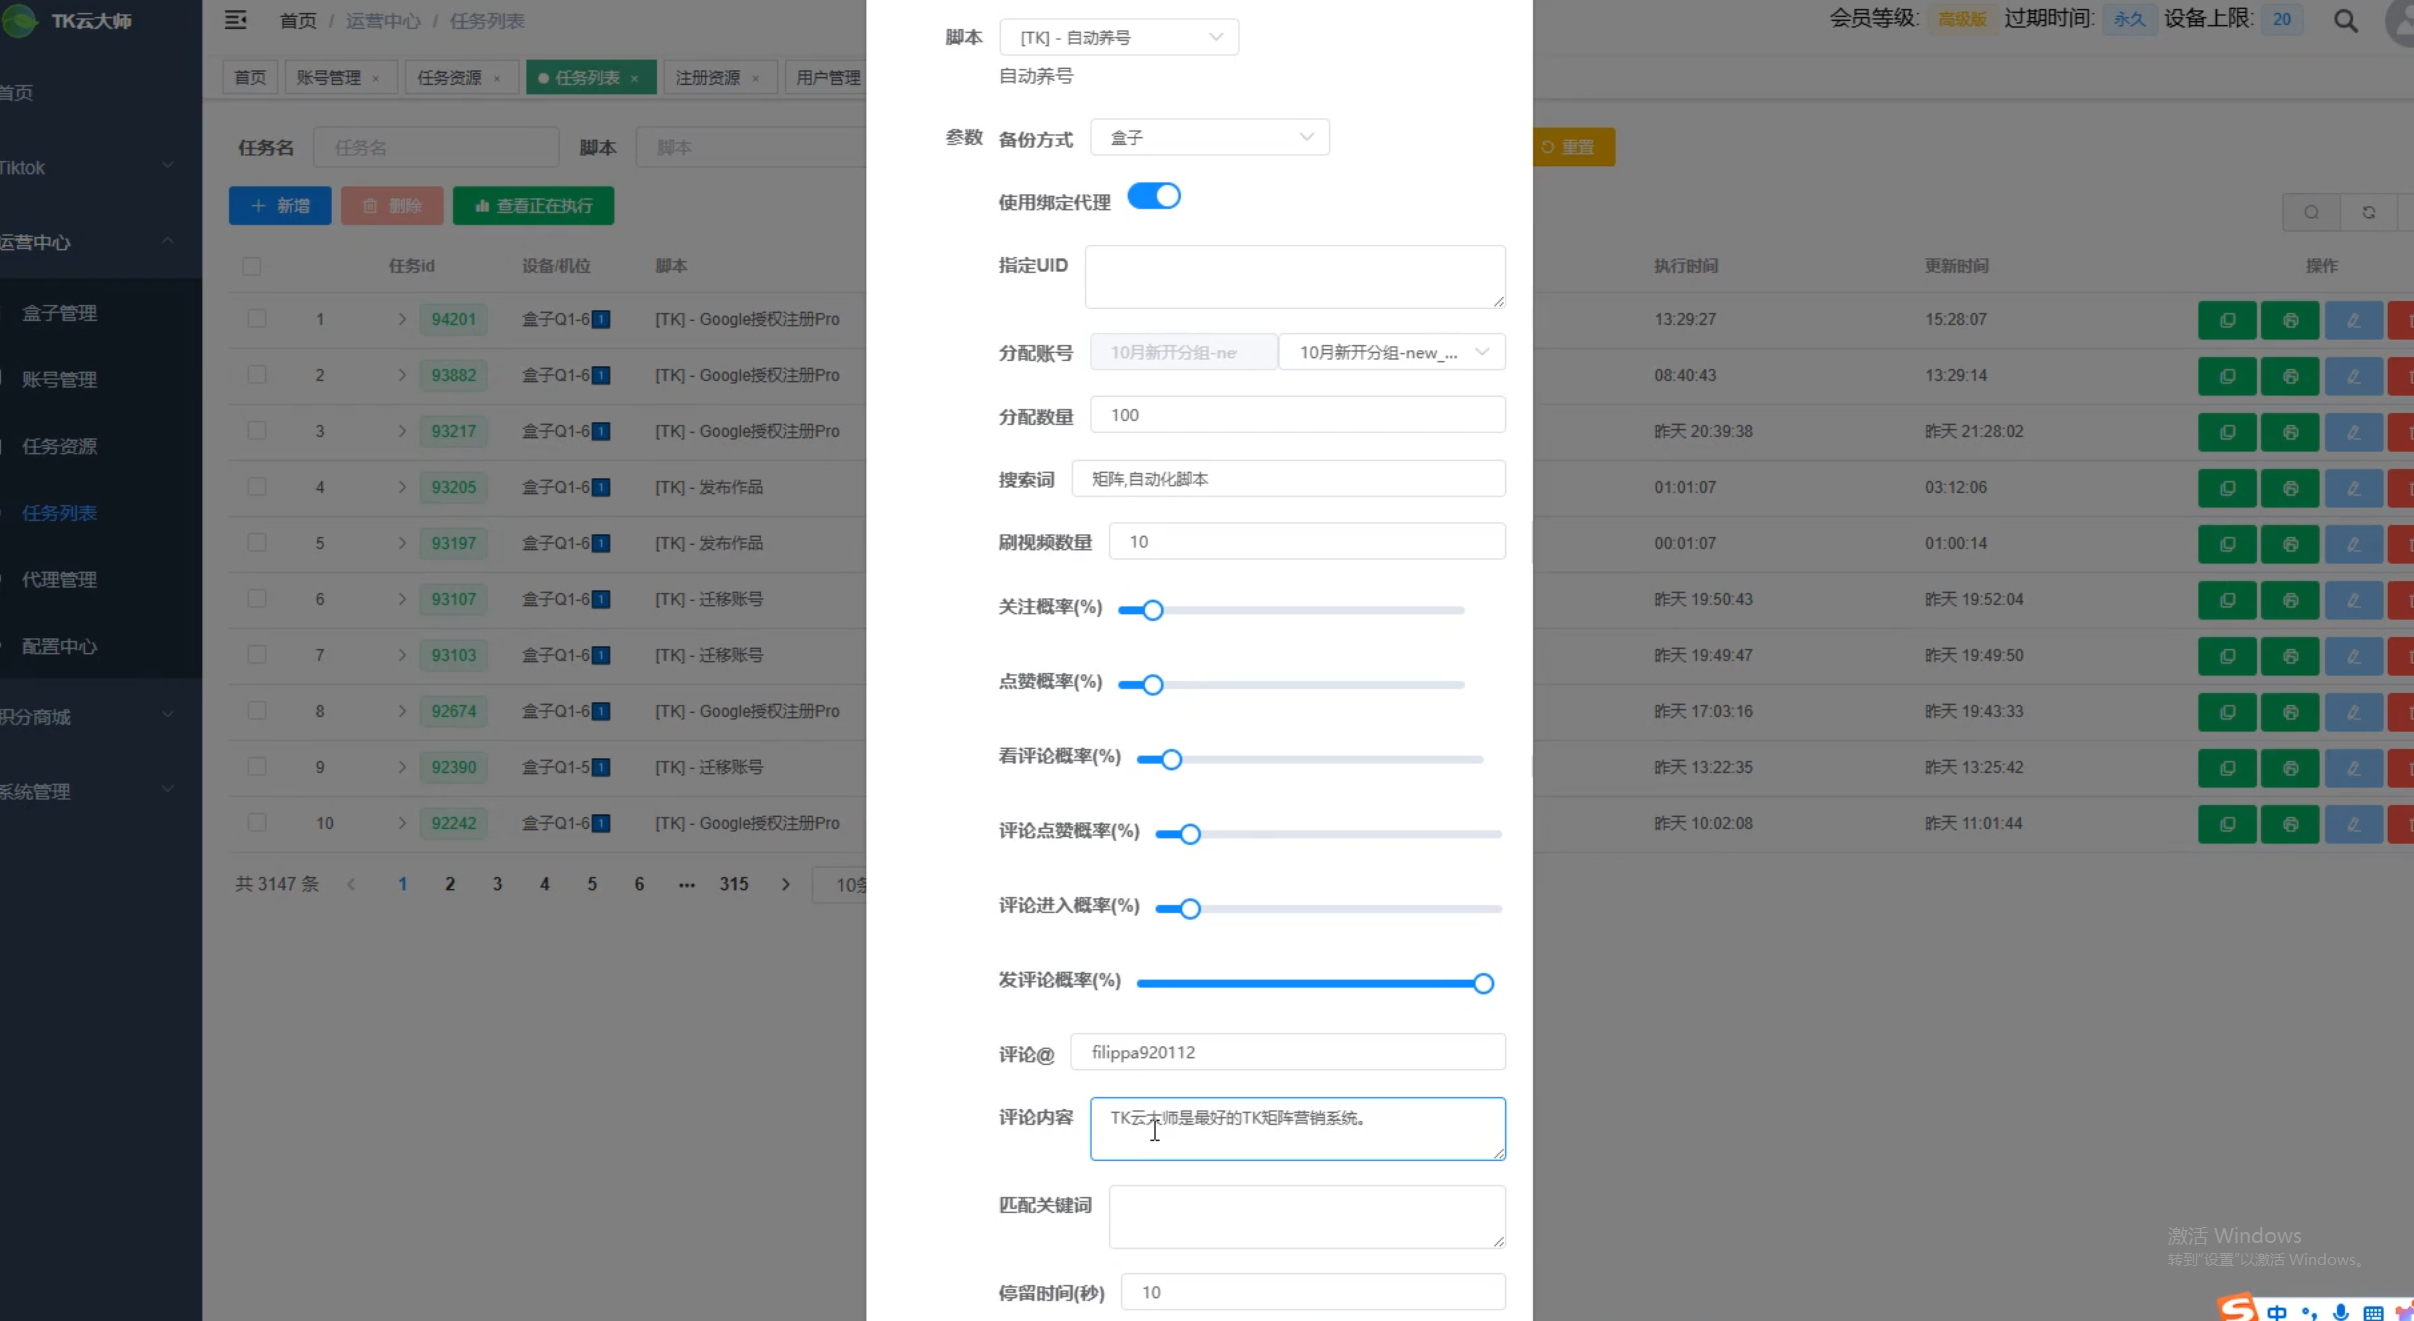The height and width of the screenshot is (1321, 2414).
Task: Click the blue 新增 button
Action: coord(280,206)
